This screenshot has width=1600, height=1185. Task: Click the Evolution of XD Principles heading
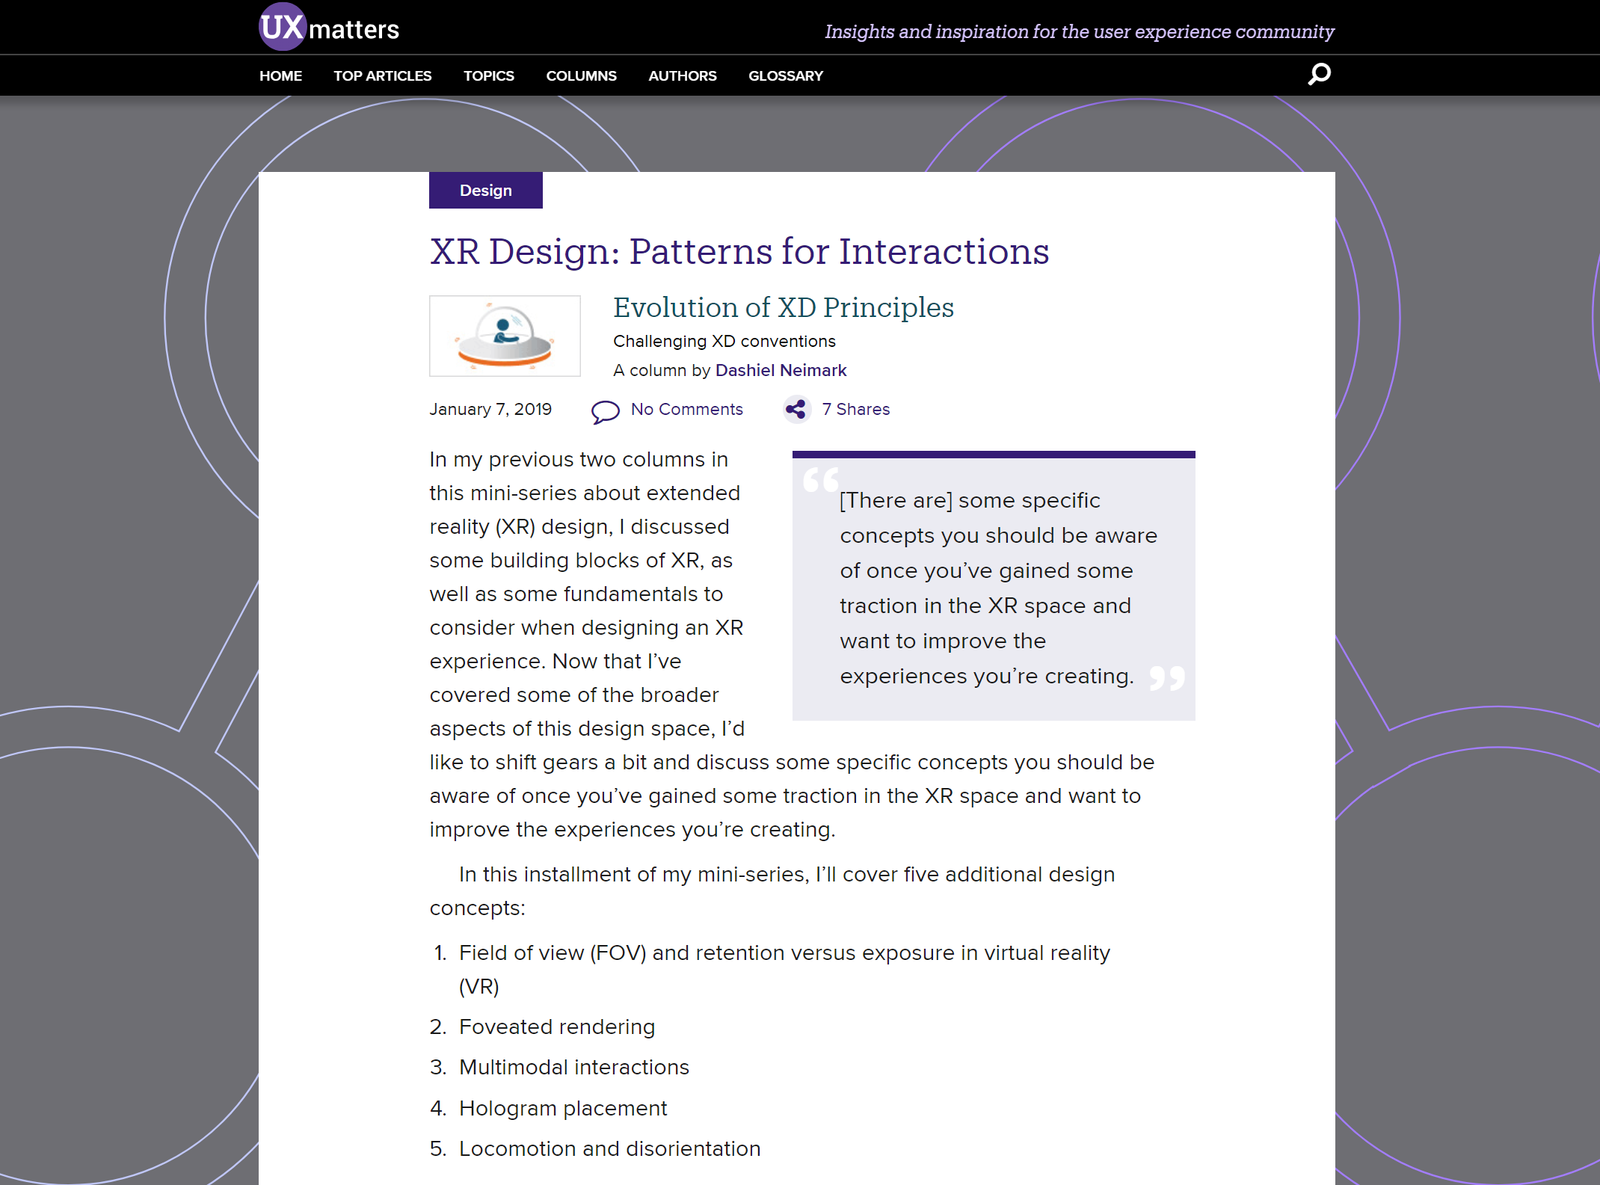pyautogui.click(x=784, y=308)
